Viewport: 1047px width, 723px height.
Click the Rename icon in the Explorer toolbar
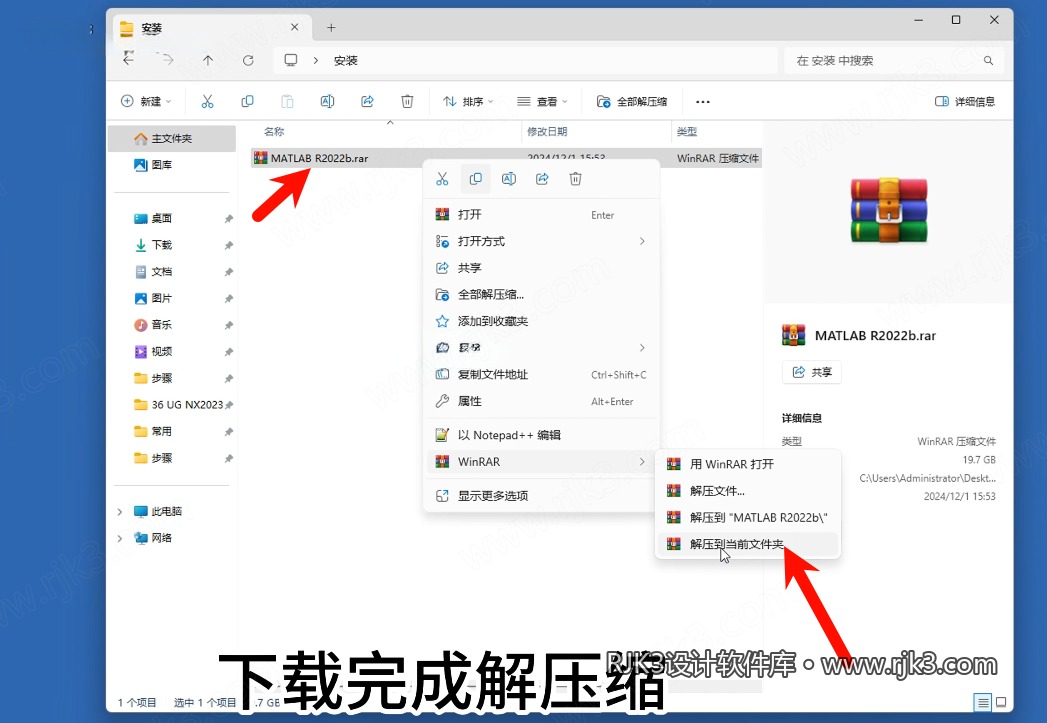327,101
